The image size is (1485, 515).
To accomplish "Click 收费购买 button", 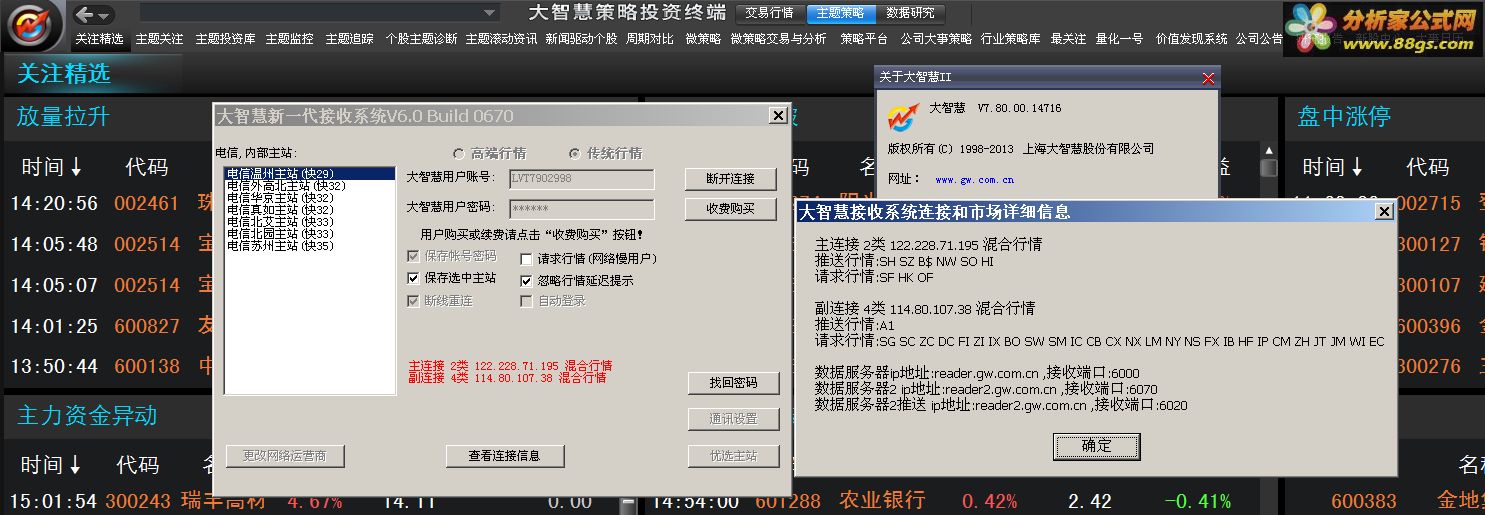I will [x=732, y=209].
